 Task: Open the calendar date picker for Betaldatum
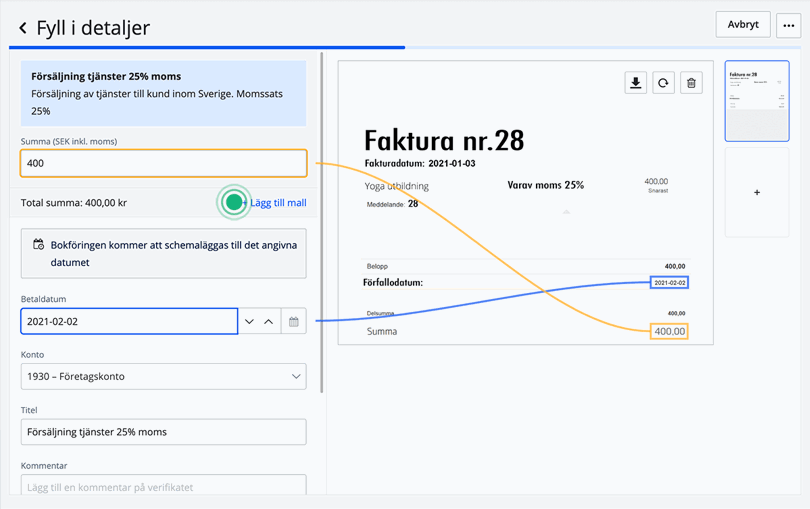[294, 321]
